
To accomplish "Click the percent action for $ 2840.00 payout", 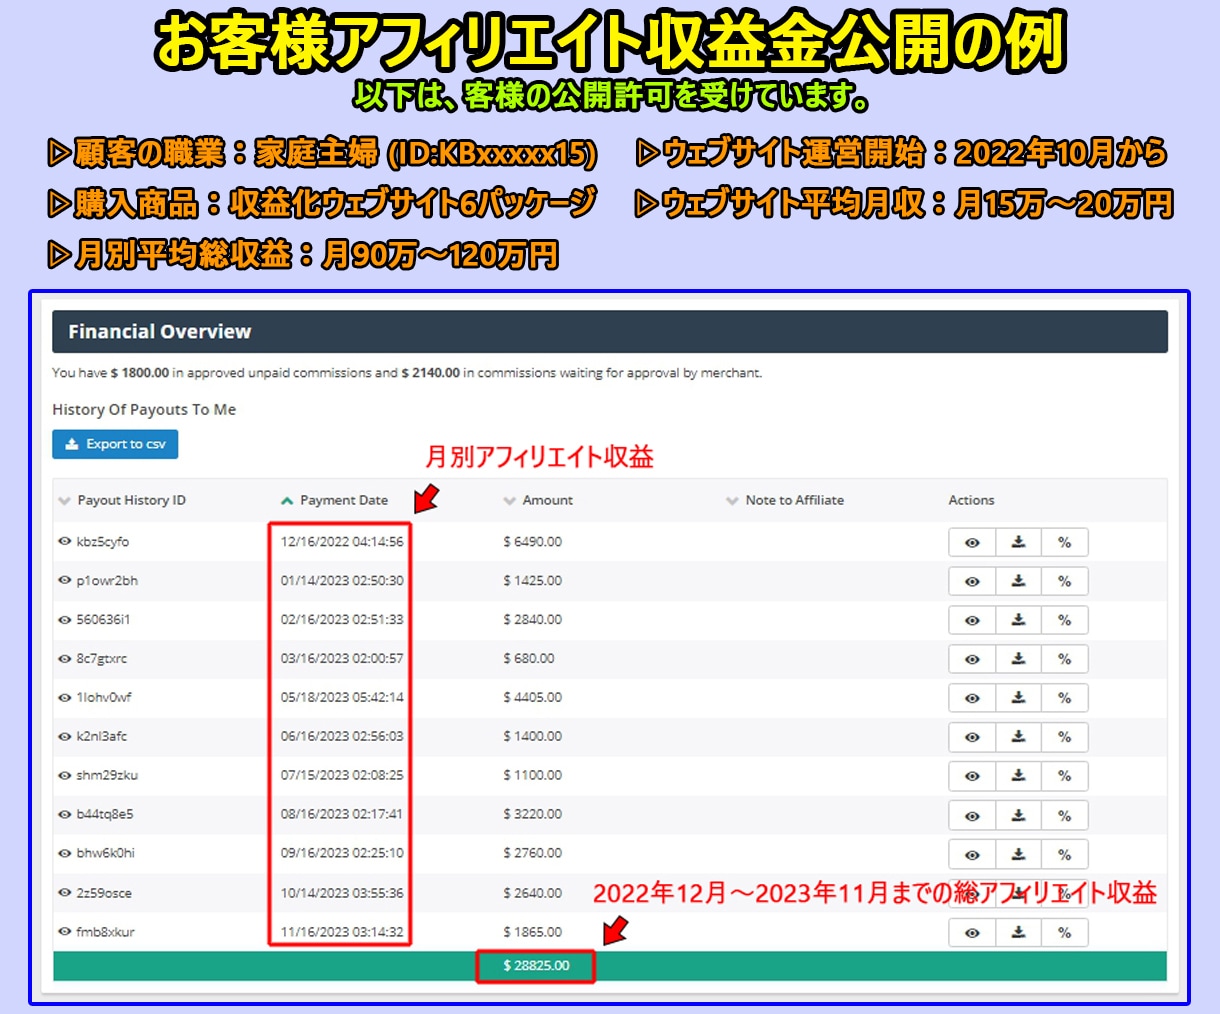I will [1065, 620].
